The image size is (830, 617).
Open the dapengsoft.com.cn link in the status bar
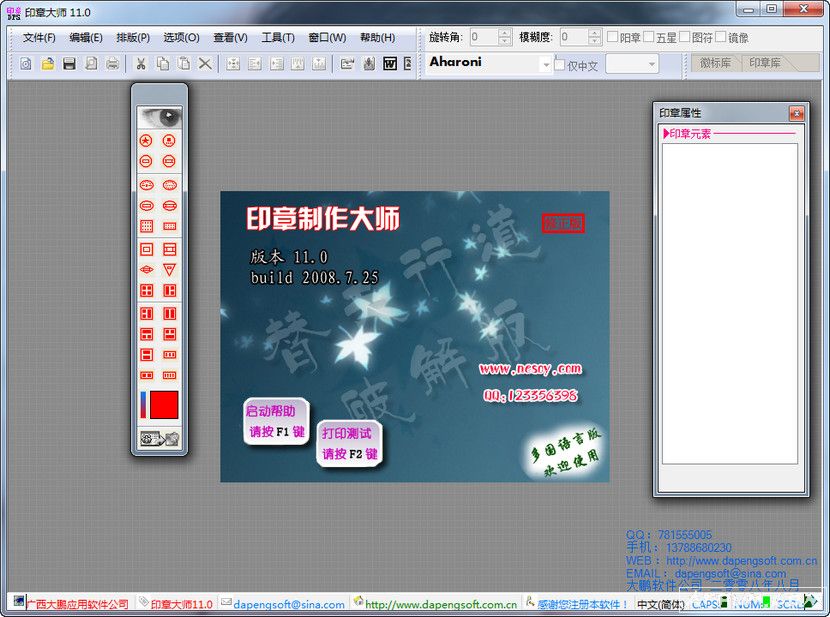(441, 605)
